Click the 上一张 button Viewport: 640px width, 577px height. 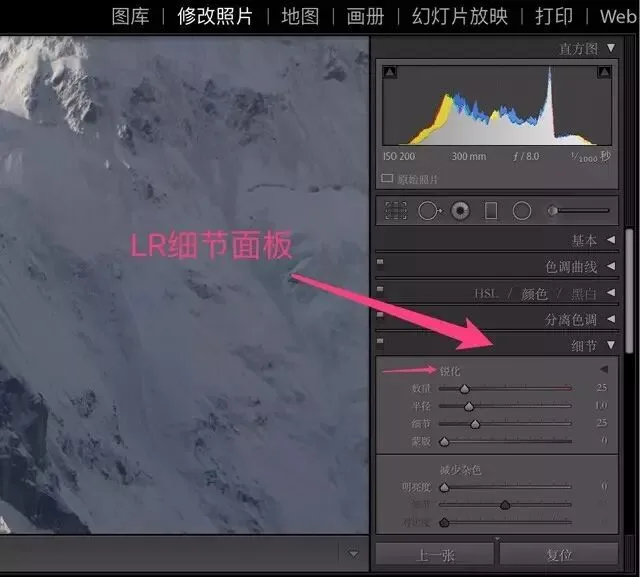point(435,555)
